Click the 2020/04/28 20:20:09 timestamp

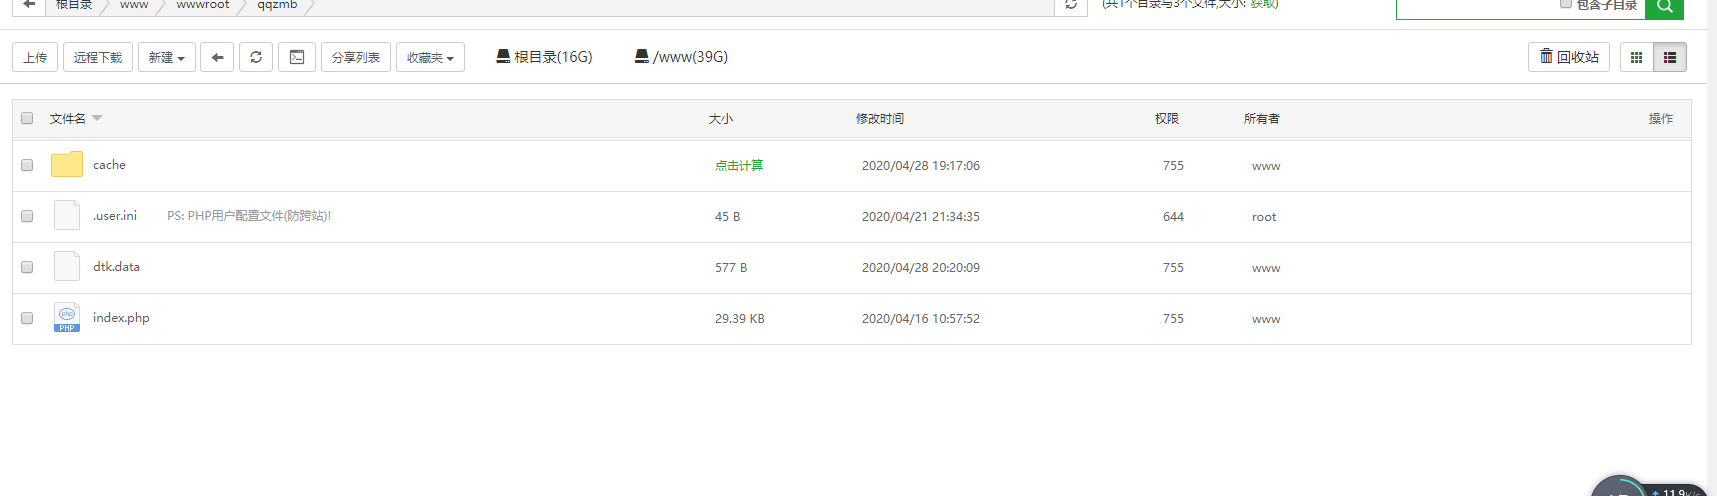coord(921,268)
